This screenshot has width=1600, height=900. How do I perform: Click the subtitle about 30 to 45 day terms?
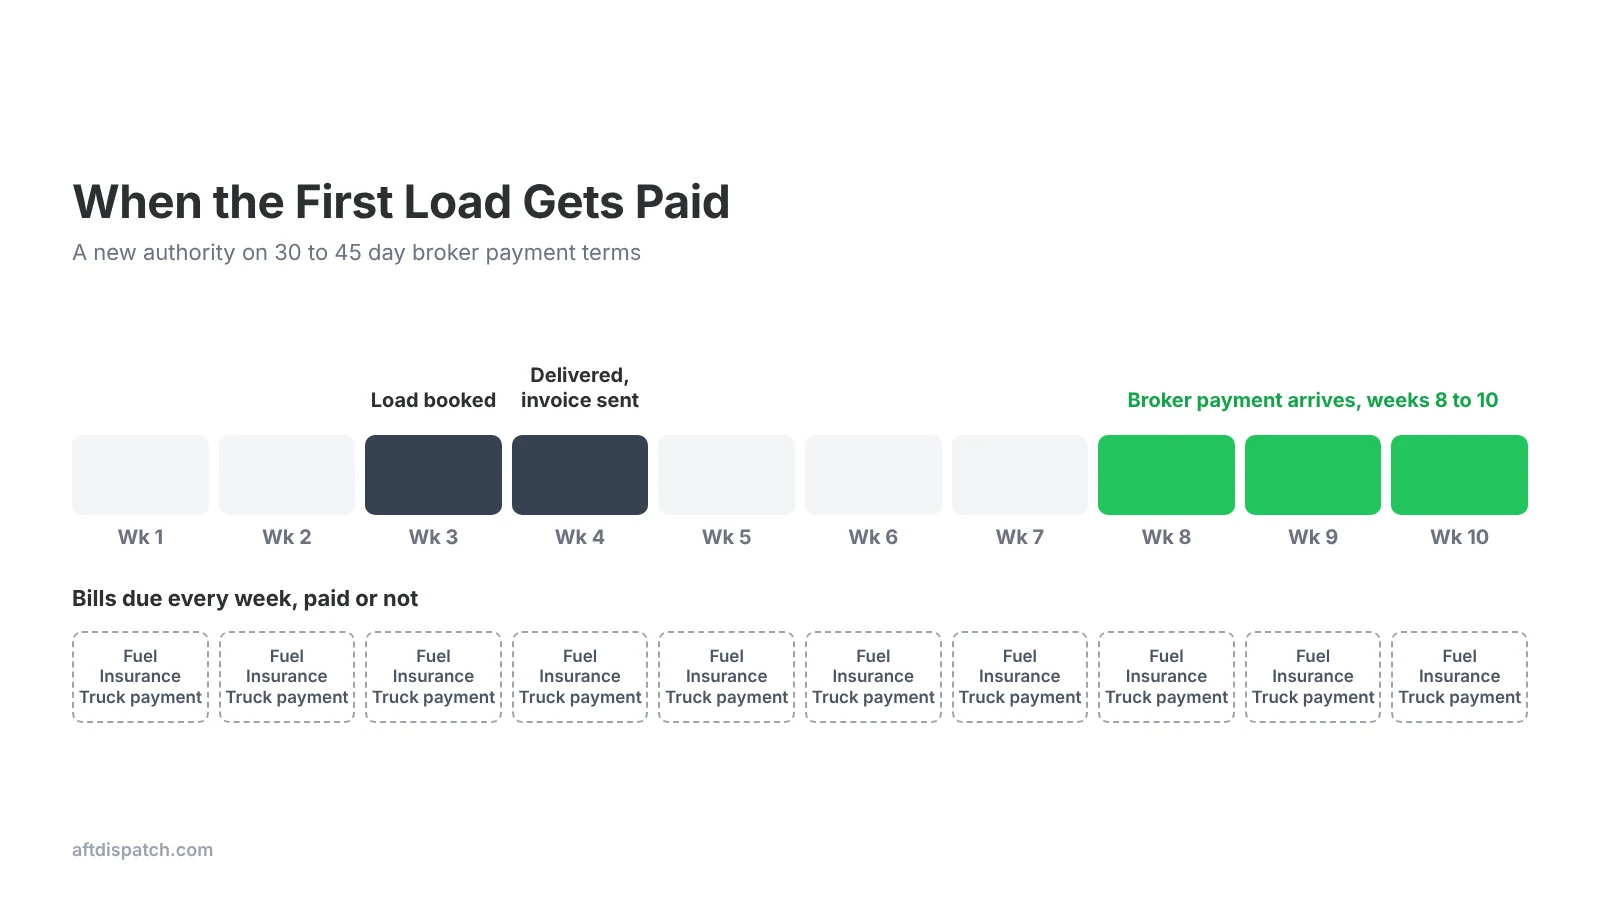(x=356, y=253)
